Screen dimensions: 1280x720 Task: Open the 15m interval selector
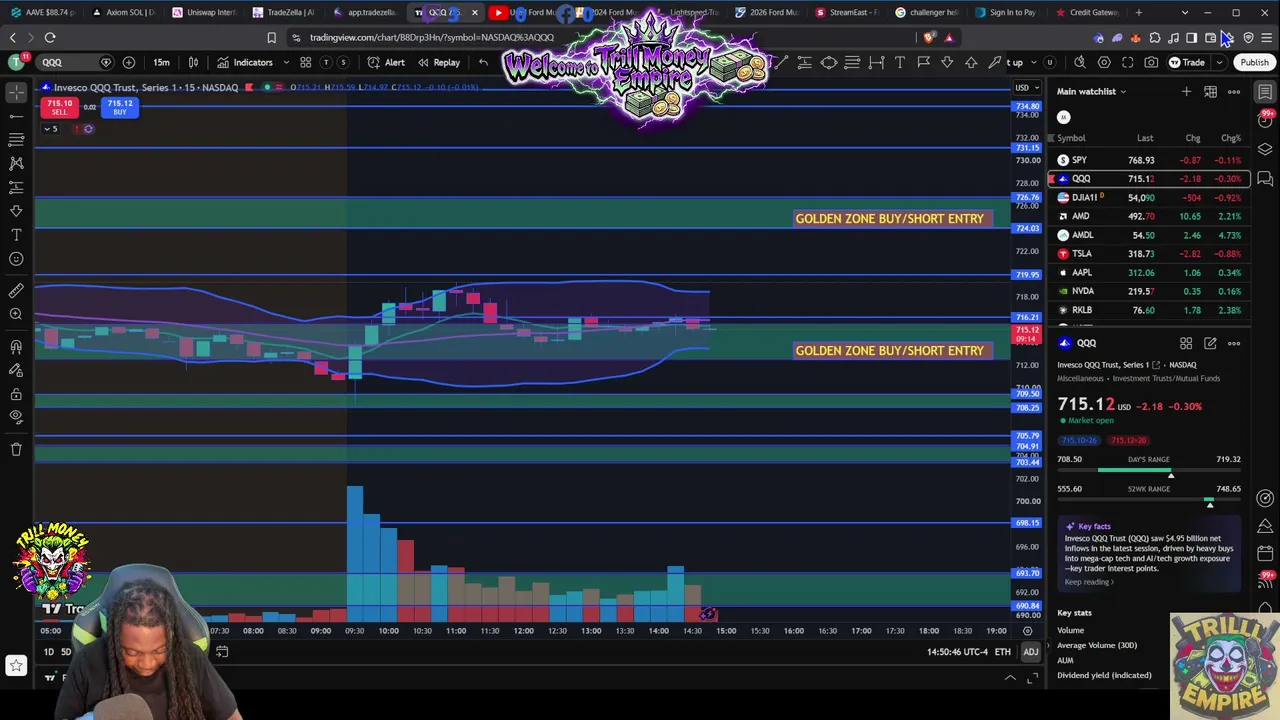pos(161,62)
